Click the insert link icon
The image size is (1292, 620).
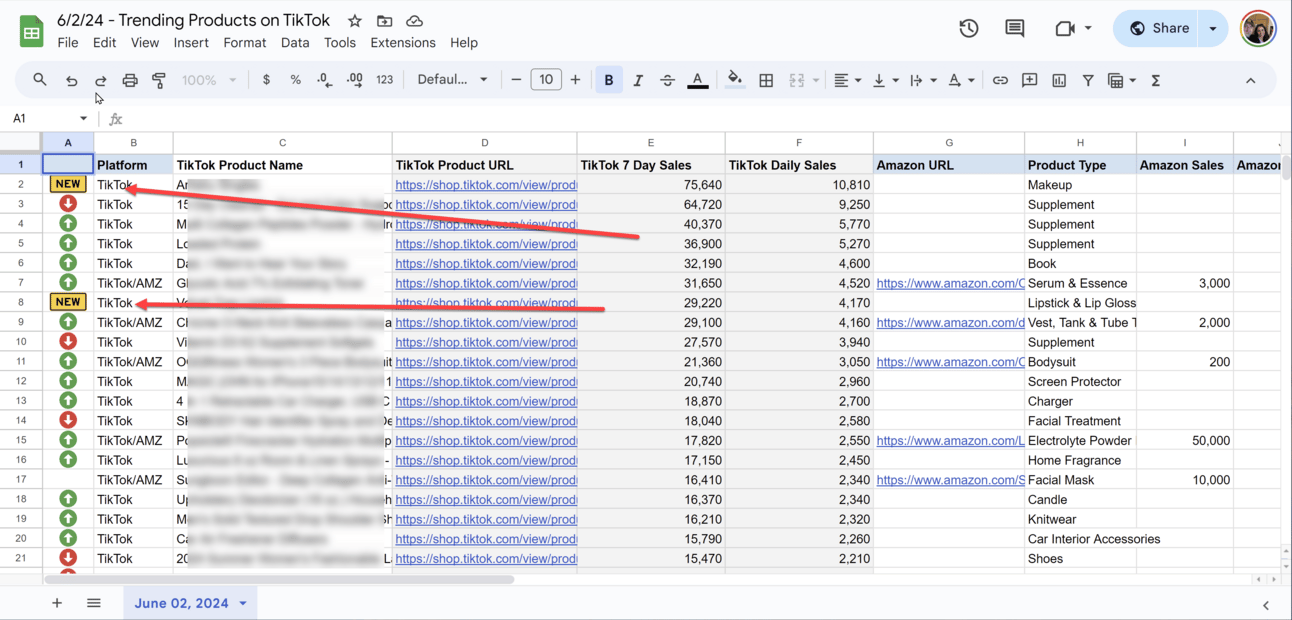(1000, 80)
